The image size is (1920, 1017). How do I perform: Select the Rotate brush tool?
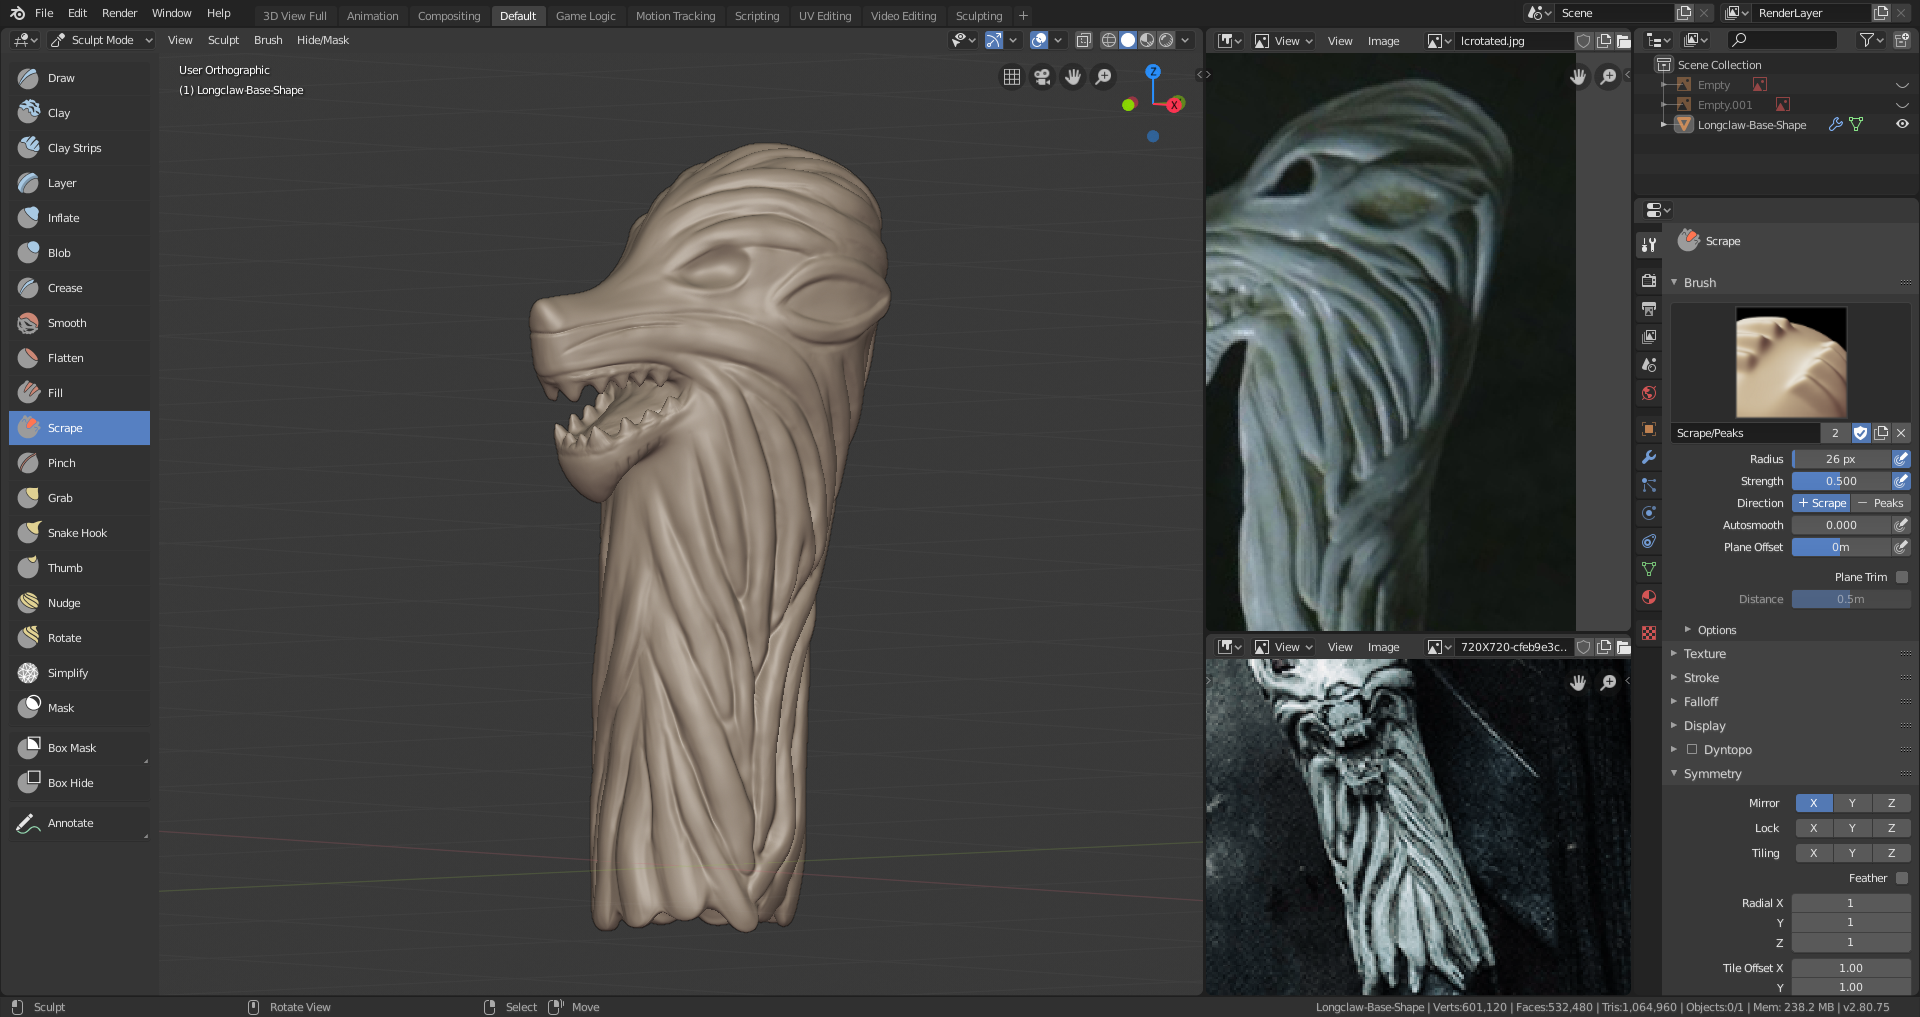click(x=79, y=638)
